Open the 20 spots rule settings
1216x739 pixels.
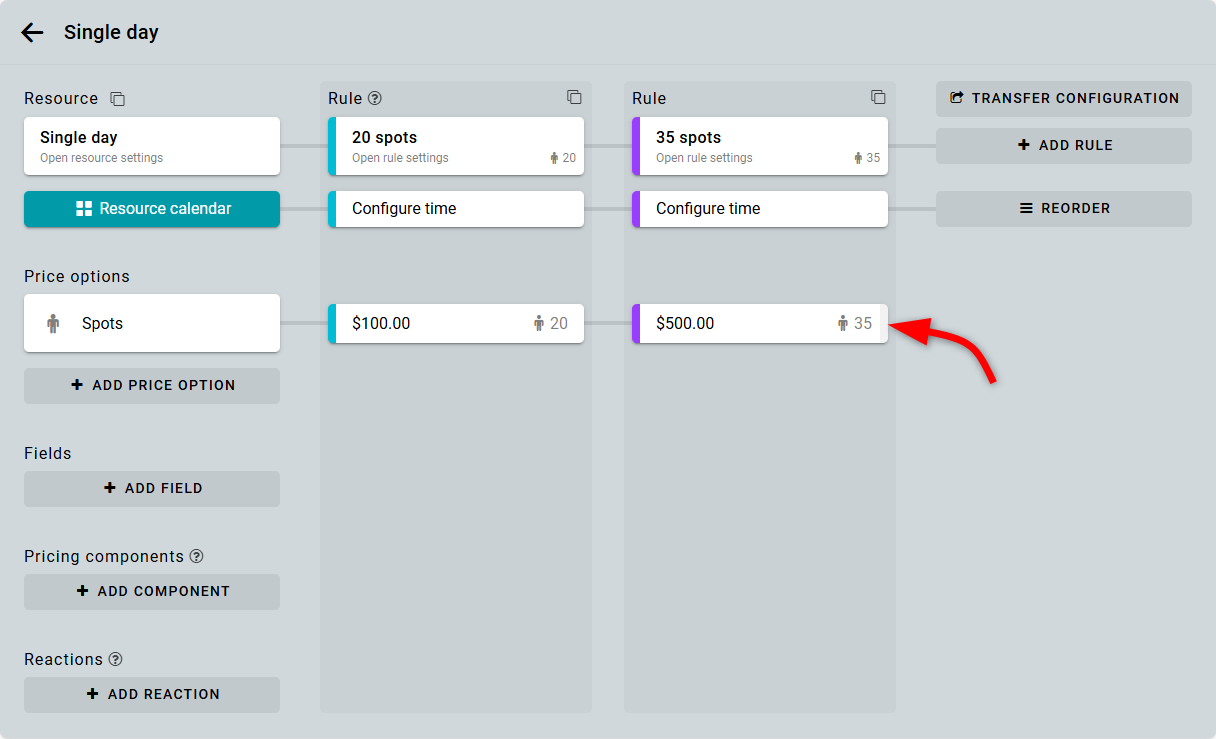tap(456, 146)
